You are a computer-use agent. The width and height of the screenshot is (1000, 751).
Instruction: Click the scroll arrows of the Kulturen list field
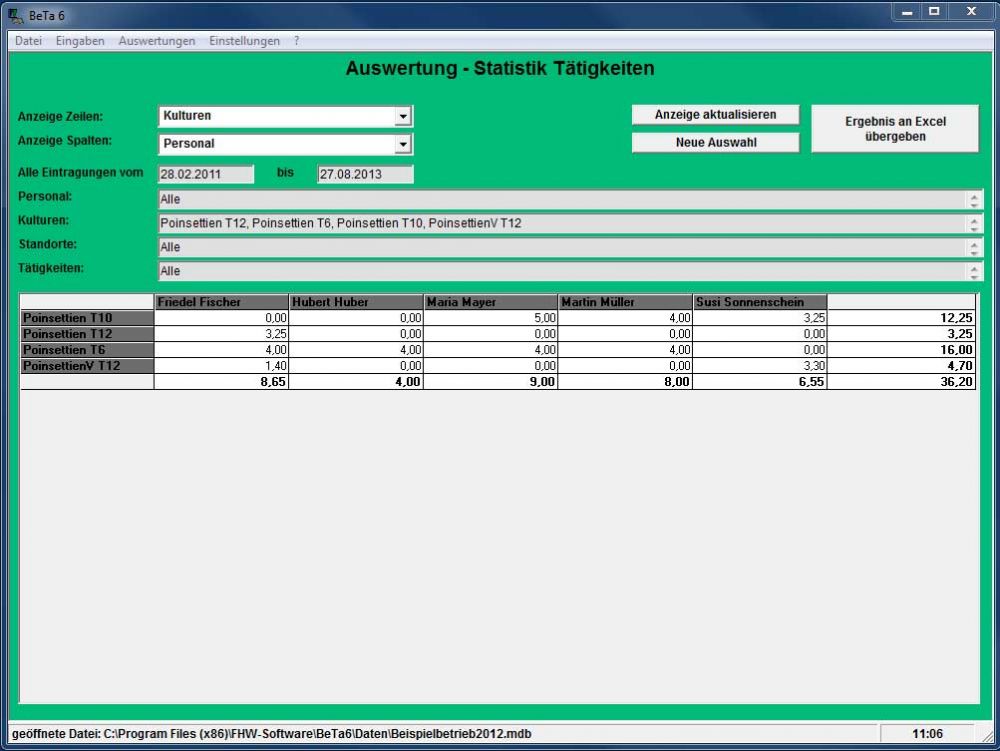pyautogui.click(x=975, y=223)
